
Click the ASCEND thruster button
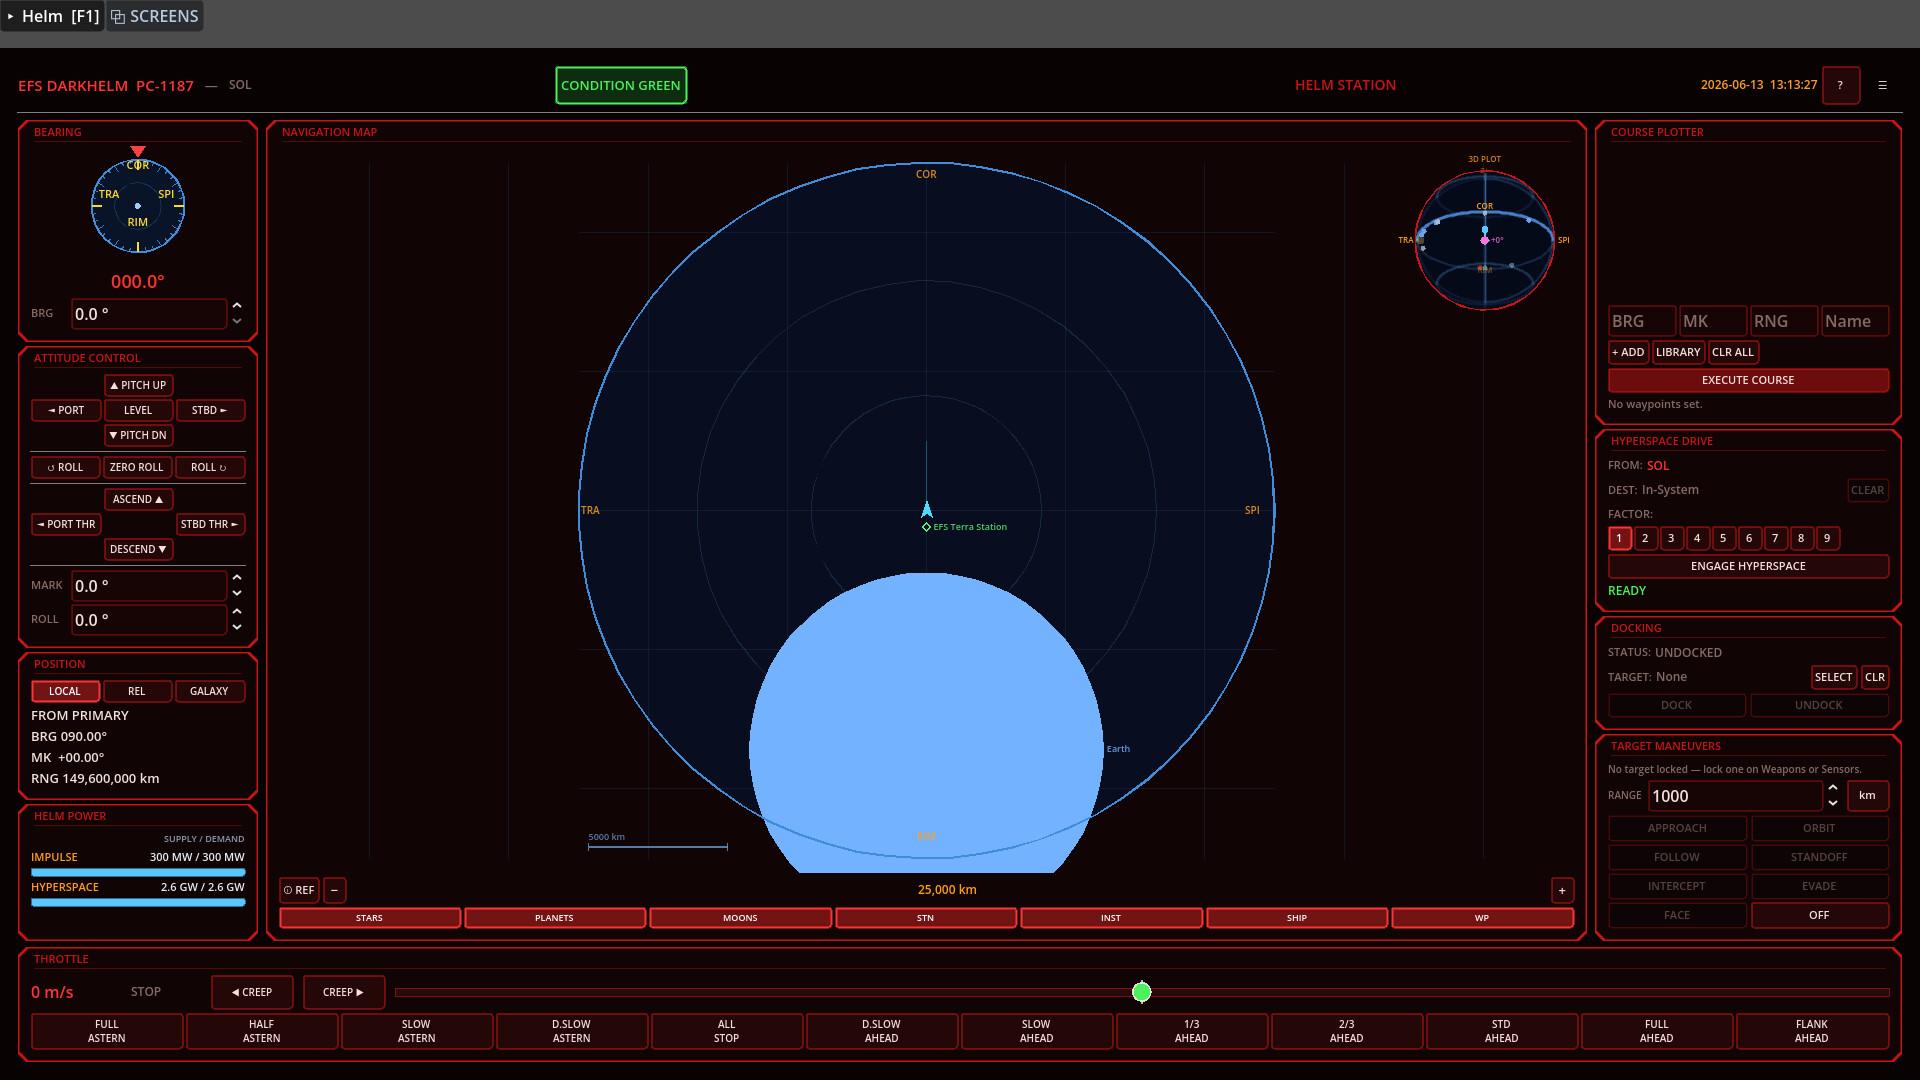click(138, 499)
